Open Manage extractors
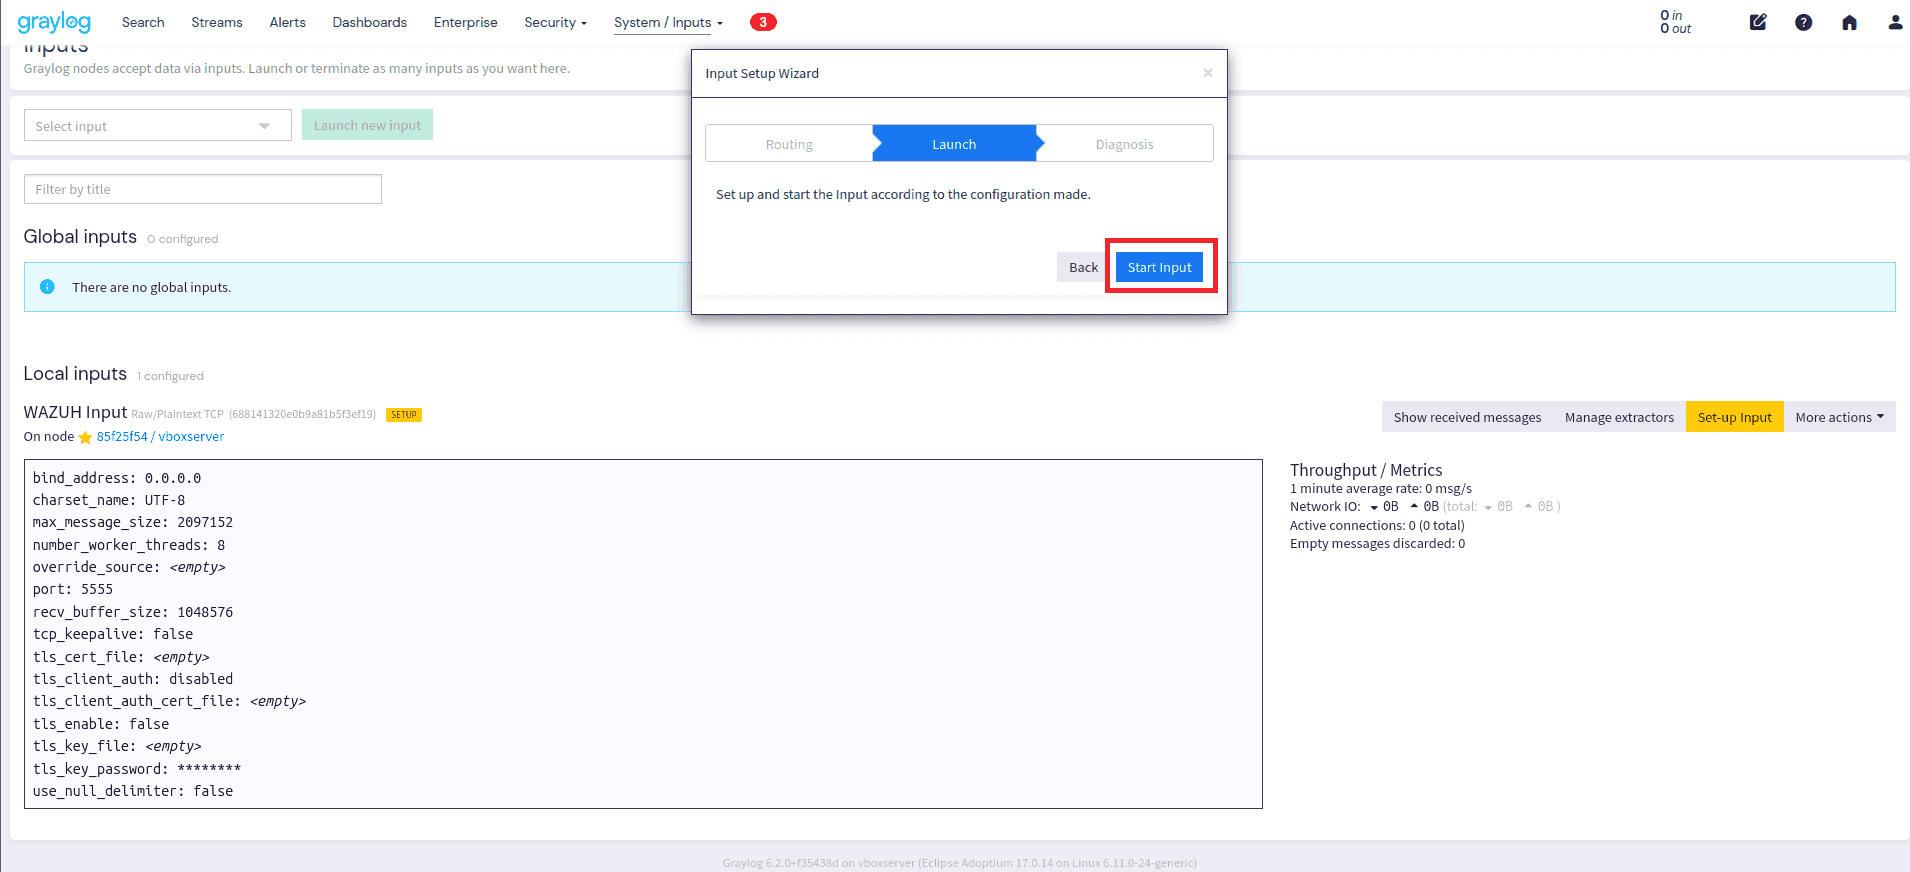 pos(1619,417)
